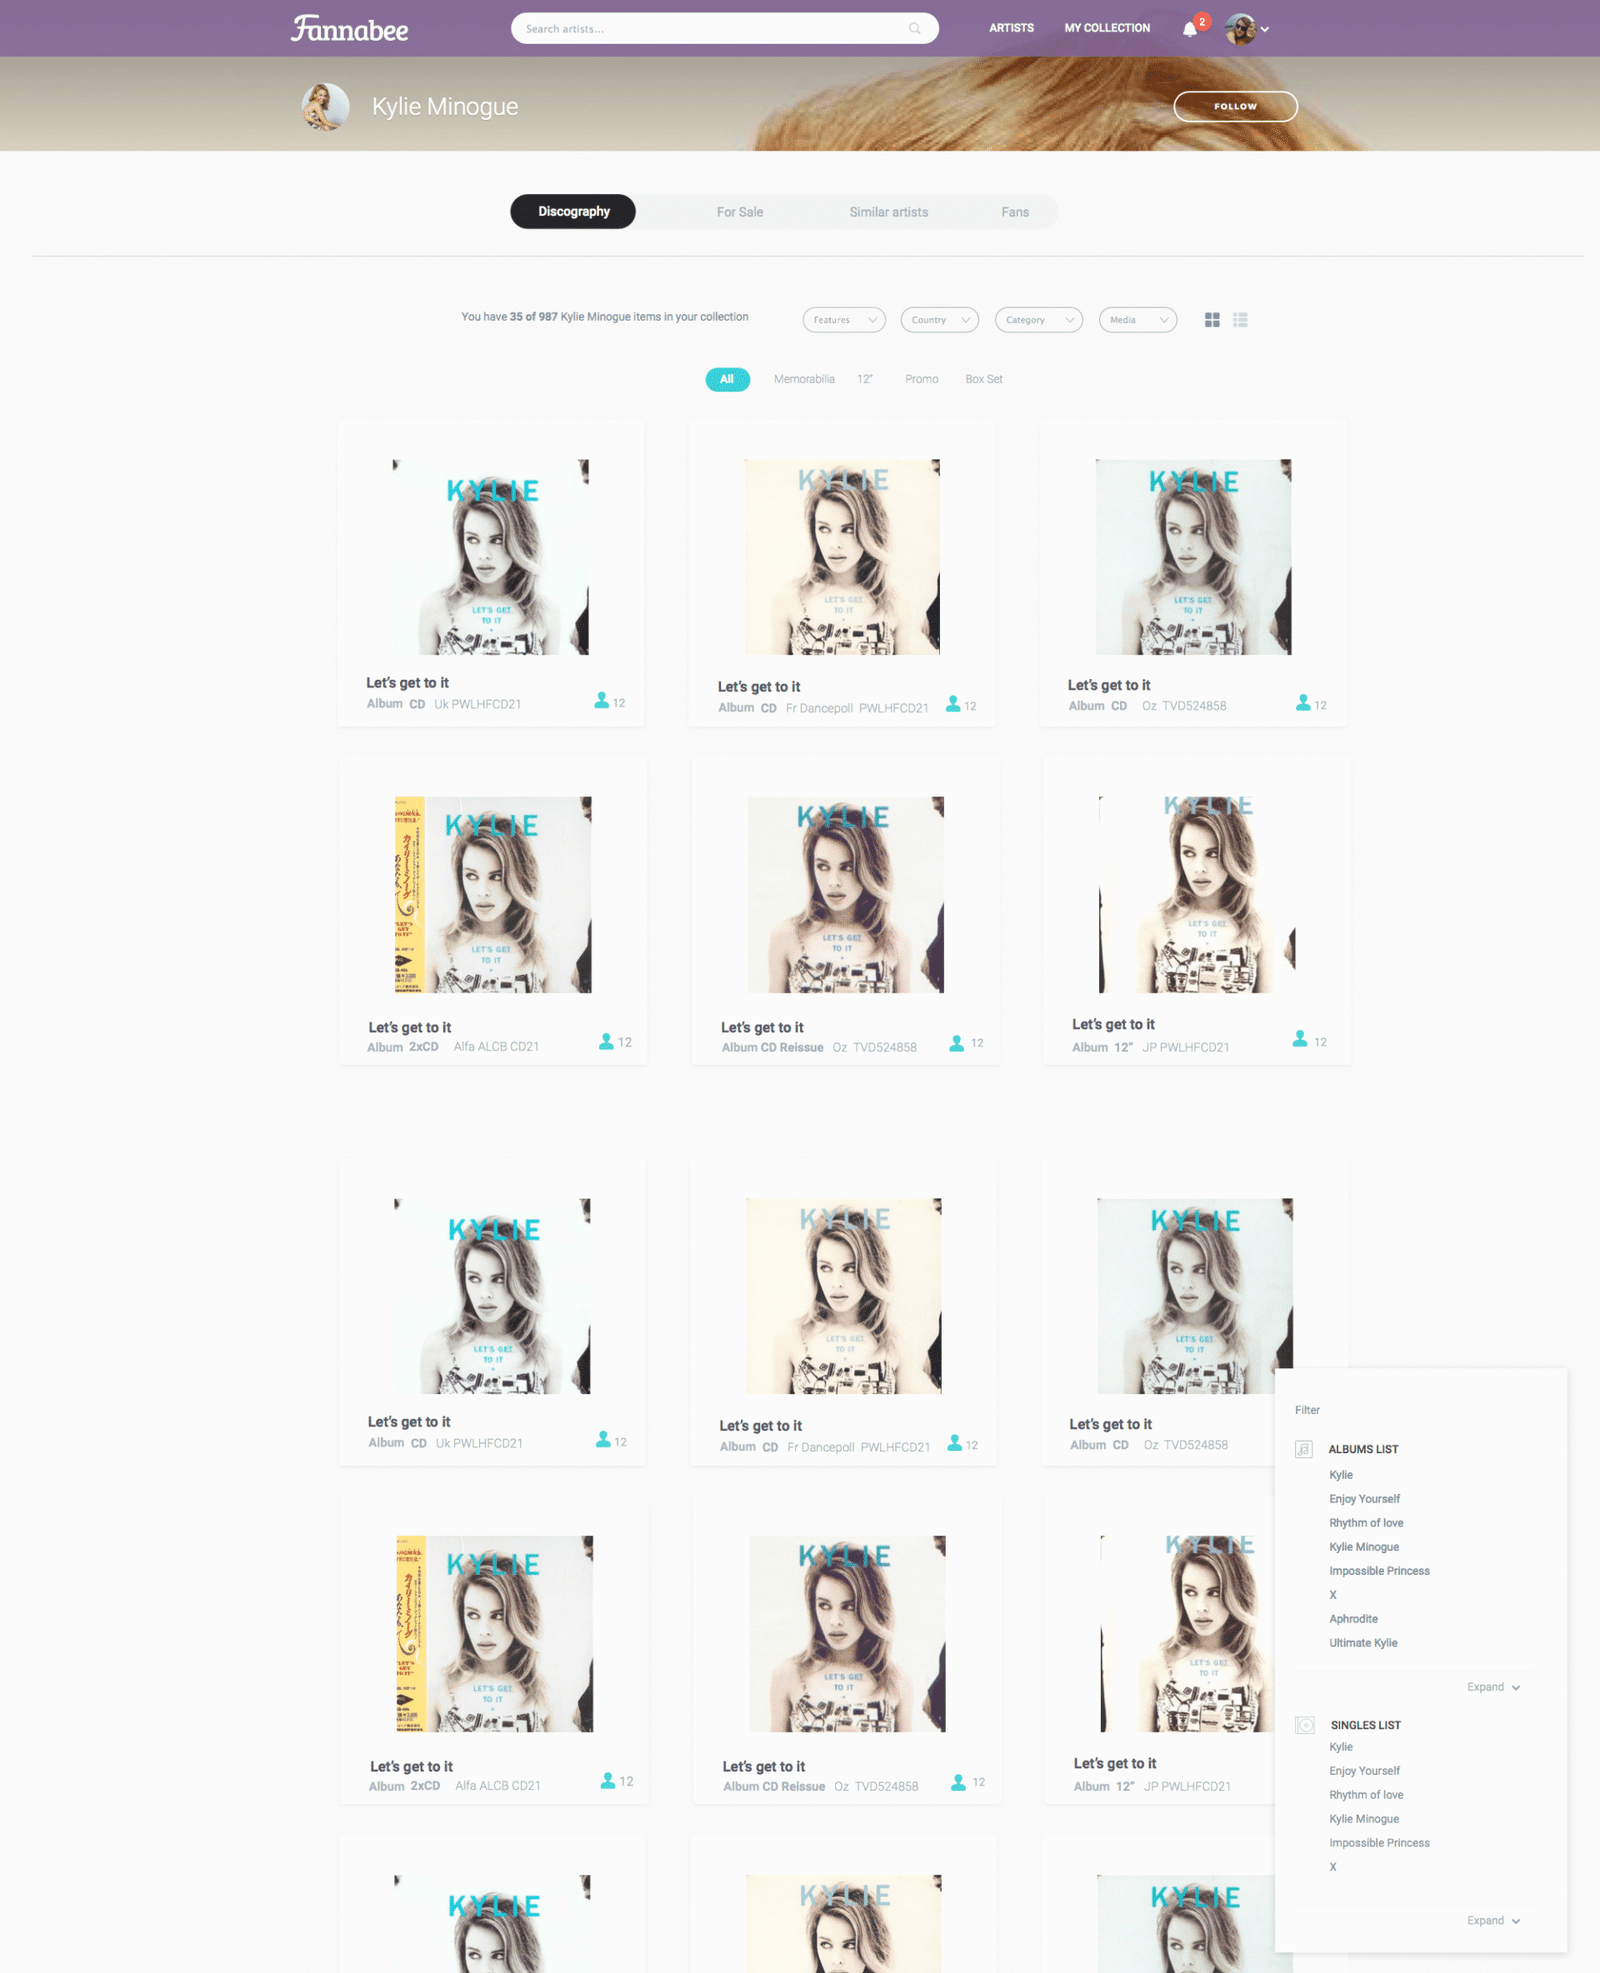Select Aphrodite in Albums List
The width and height of the screenshot is (1600, 1973).
pyautogui.click(x=1353, y=1619)
